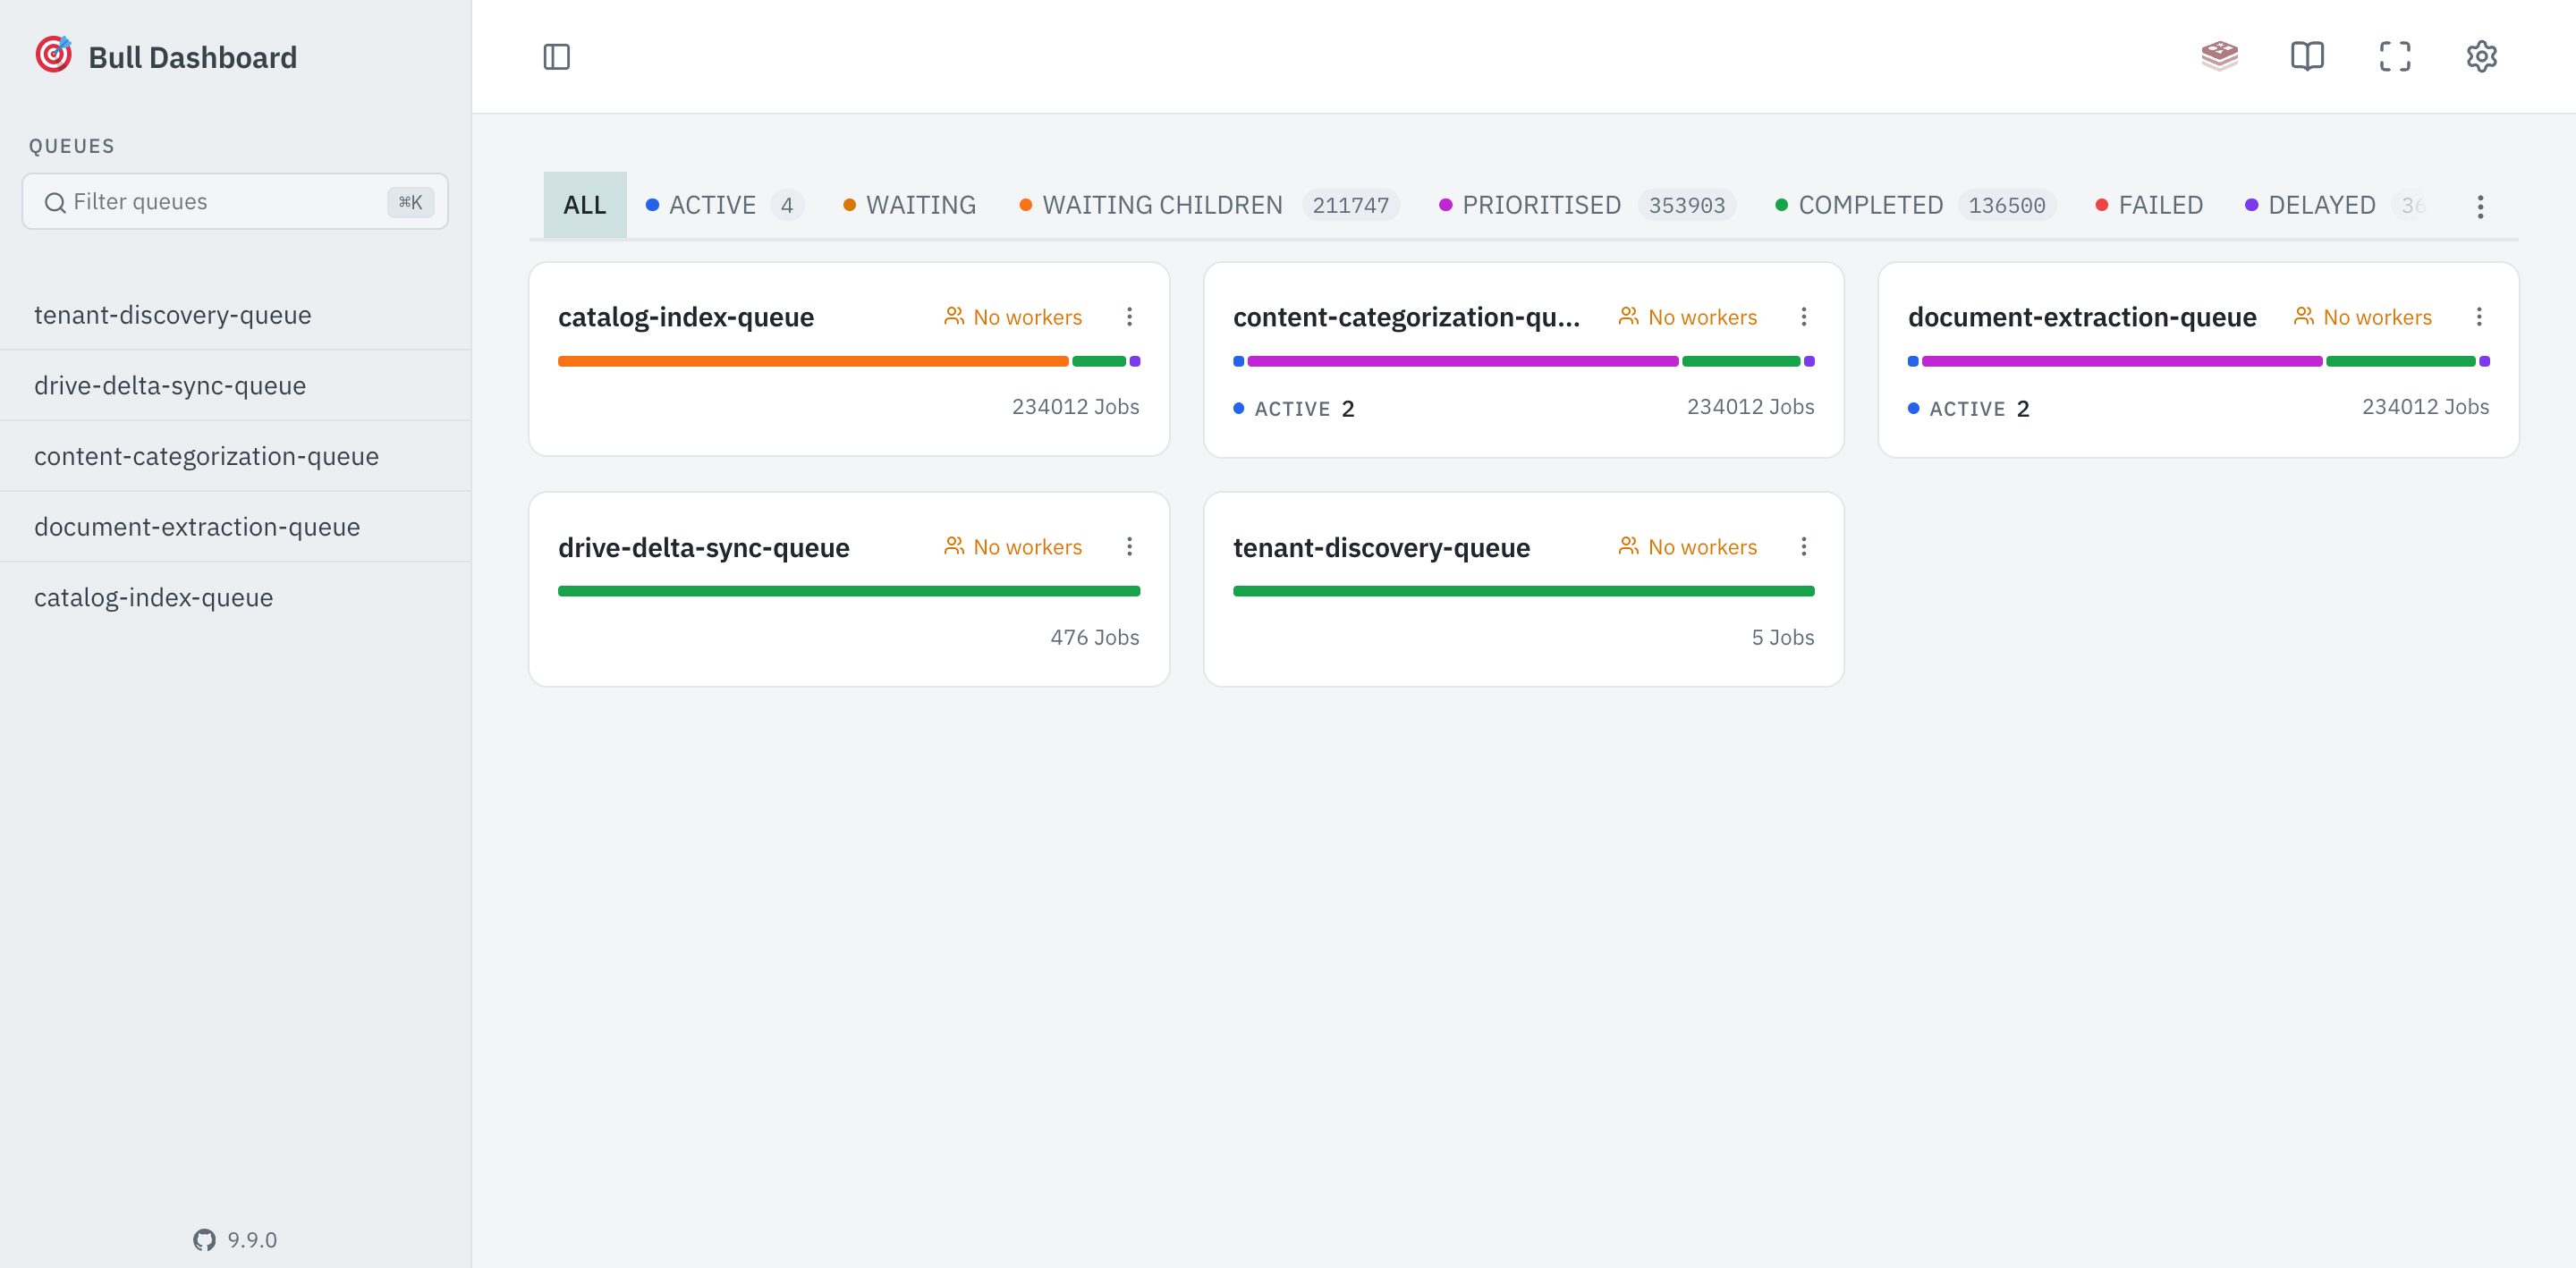Image resolution: width=2576 pixels, height=1268 pixels.
Task: Toggle the sidebar panel icon
Action: (556, 57)
